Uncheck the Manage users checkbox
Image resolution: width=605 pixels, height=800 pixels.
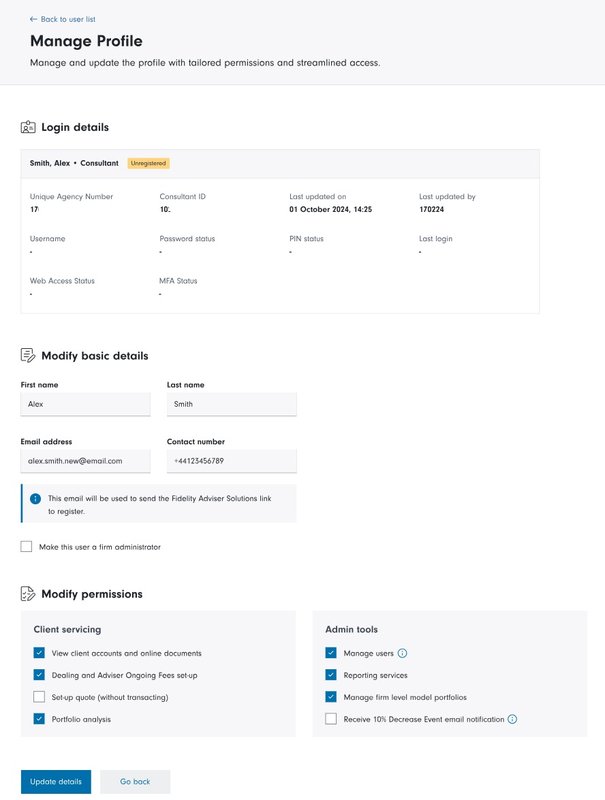click(x=331, y=653)
